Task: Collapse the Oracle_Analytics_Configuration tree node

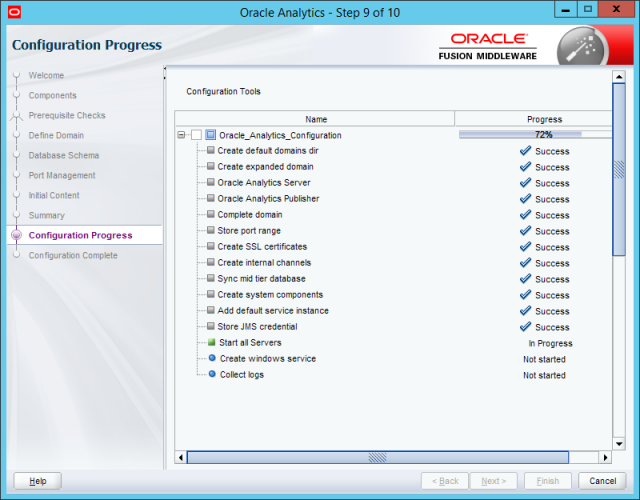Action: point(182,135)
